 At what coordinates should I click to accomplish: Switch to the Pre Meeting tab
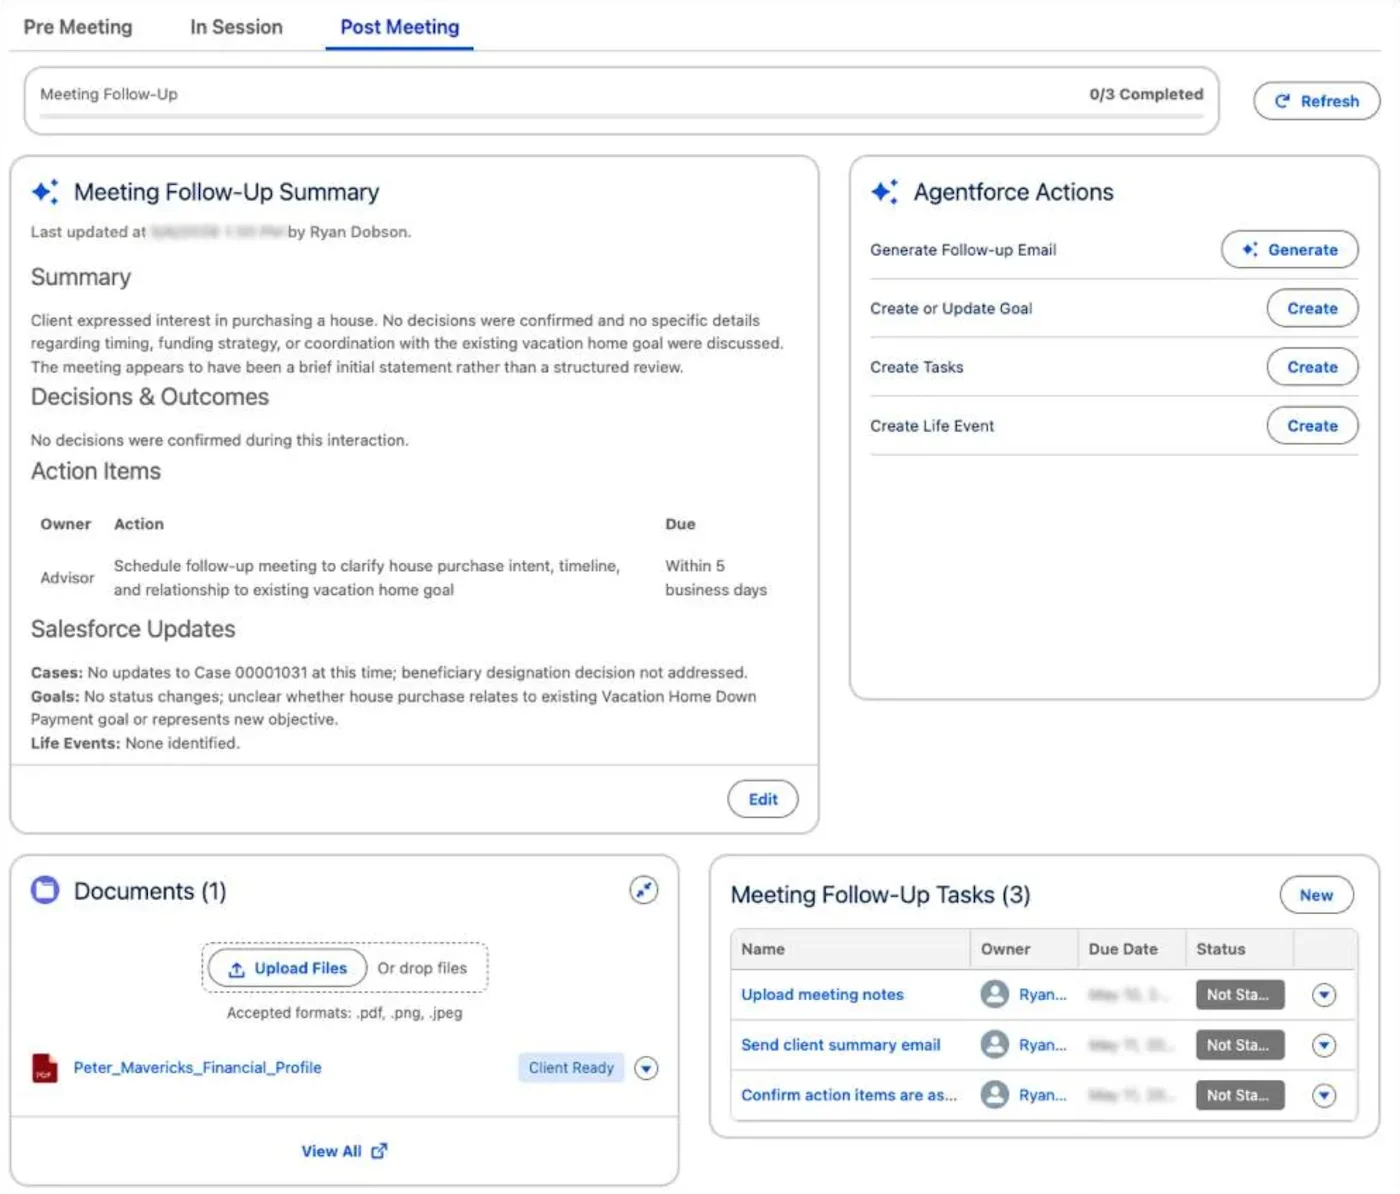78,27
